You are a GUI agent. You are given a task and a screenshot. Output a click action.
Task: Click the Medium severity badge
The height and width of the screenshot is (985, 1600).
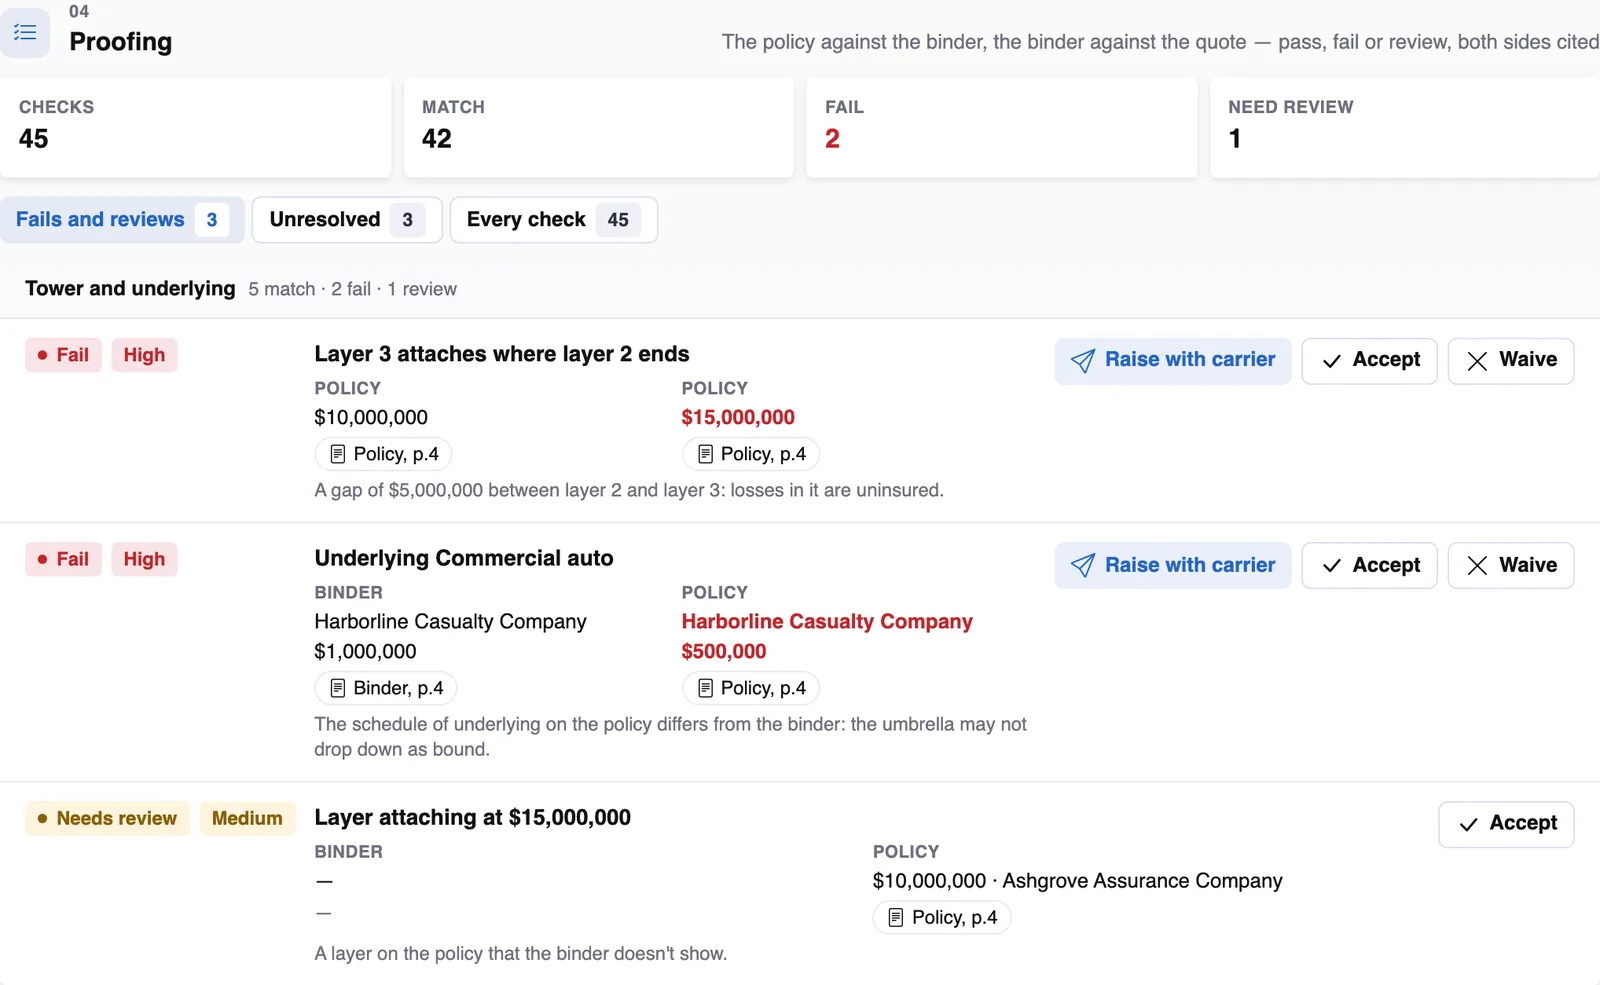point(247,819)
